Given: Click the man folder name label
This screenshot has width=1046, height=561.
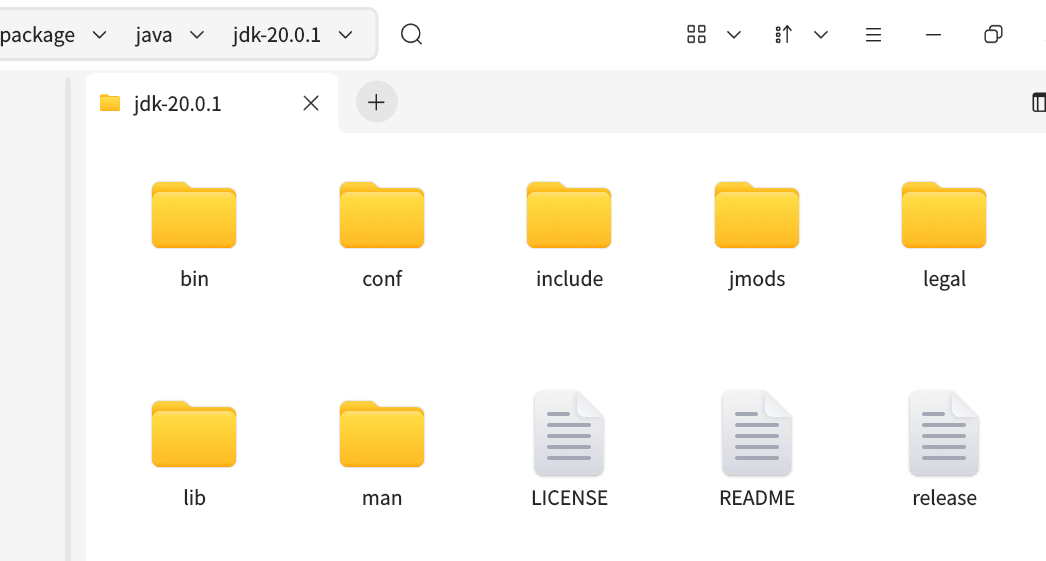Looking at the screenshot, I should pyautogui.click(x=382, y=498).
